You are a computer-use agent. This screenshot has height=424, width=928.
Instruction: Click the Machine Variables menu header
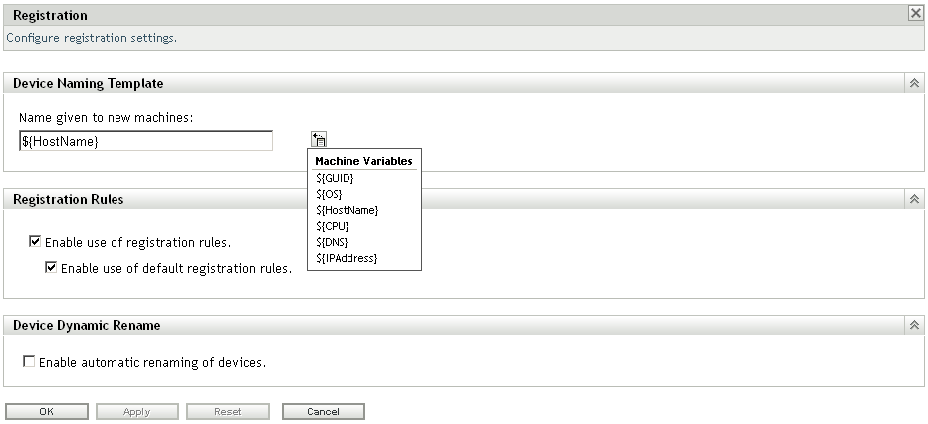(364, 161)
